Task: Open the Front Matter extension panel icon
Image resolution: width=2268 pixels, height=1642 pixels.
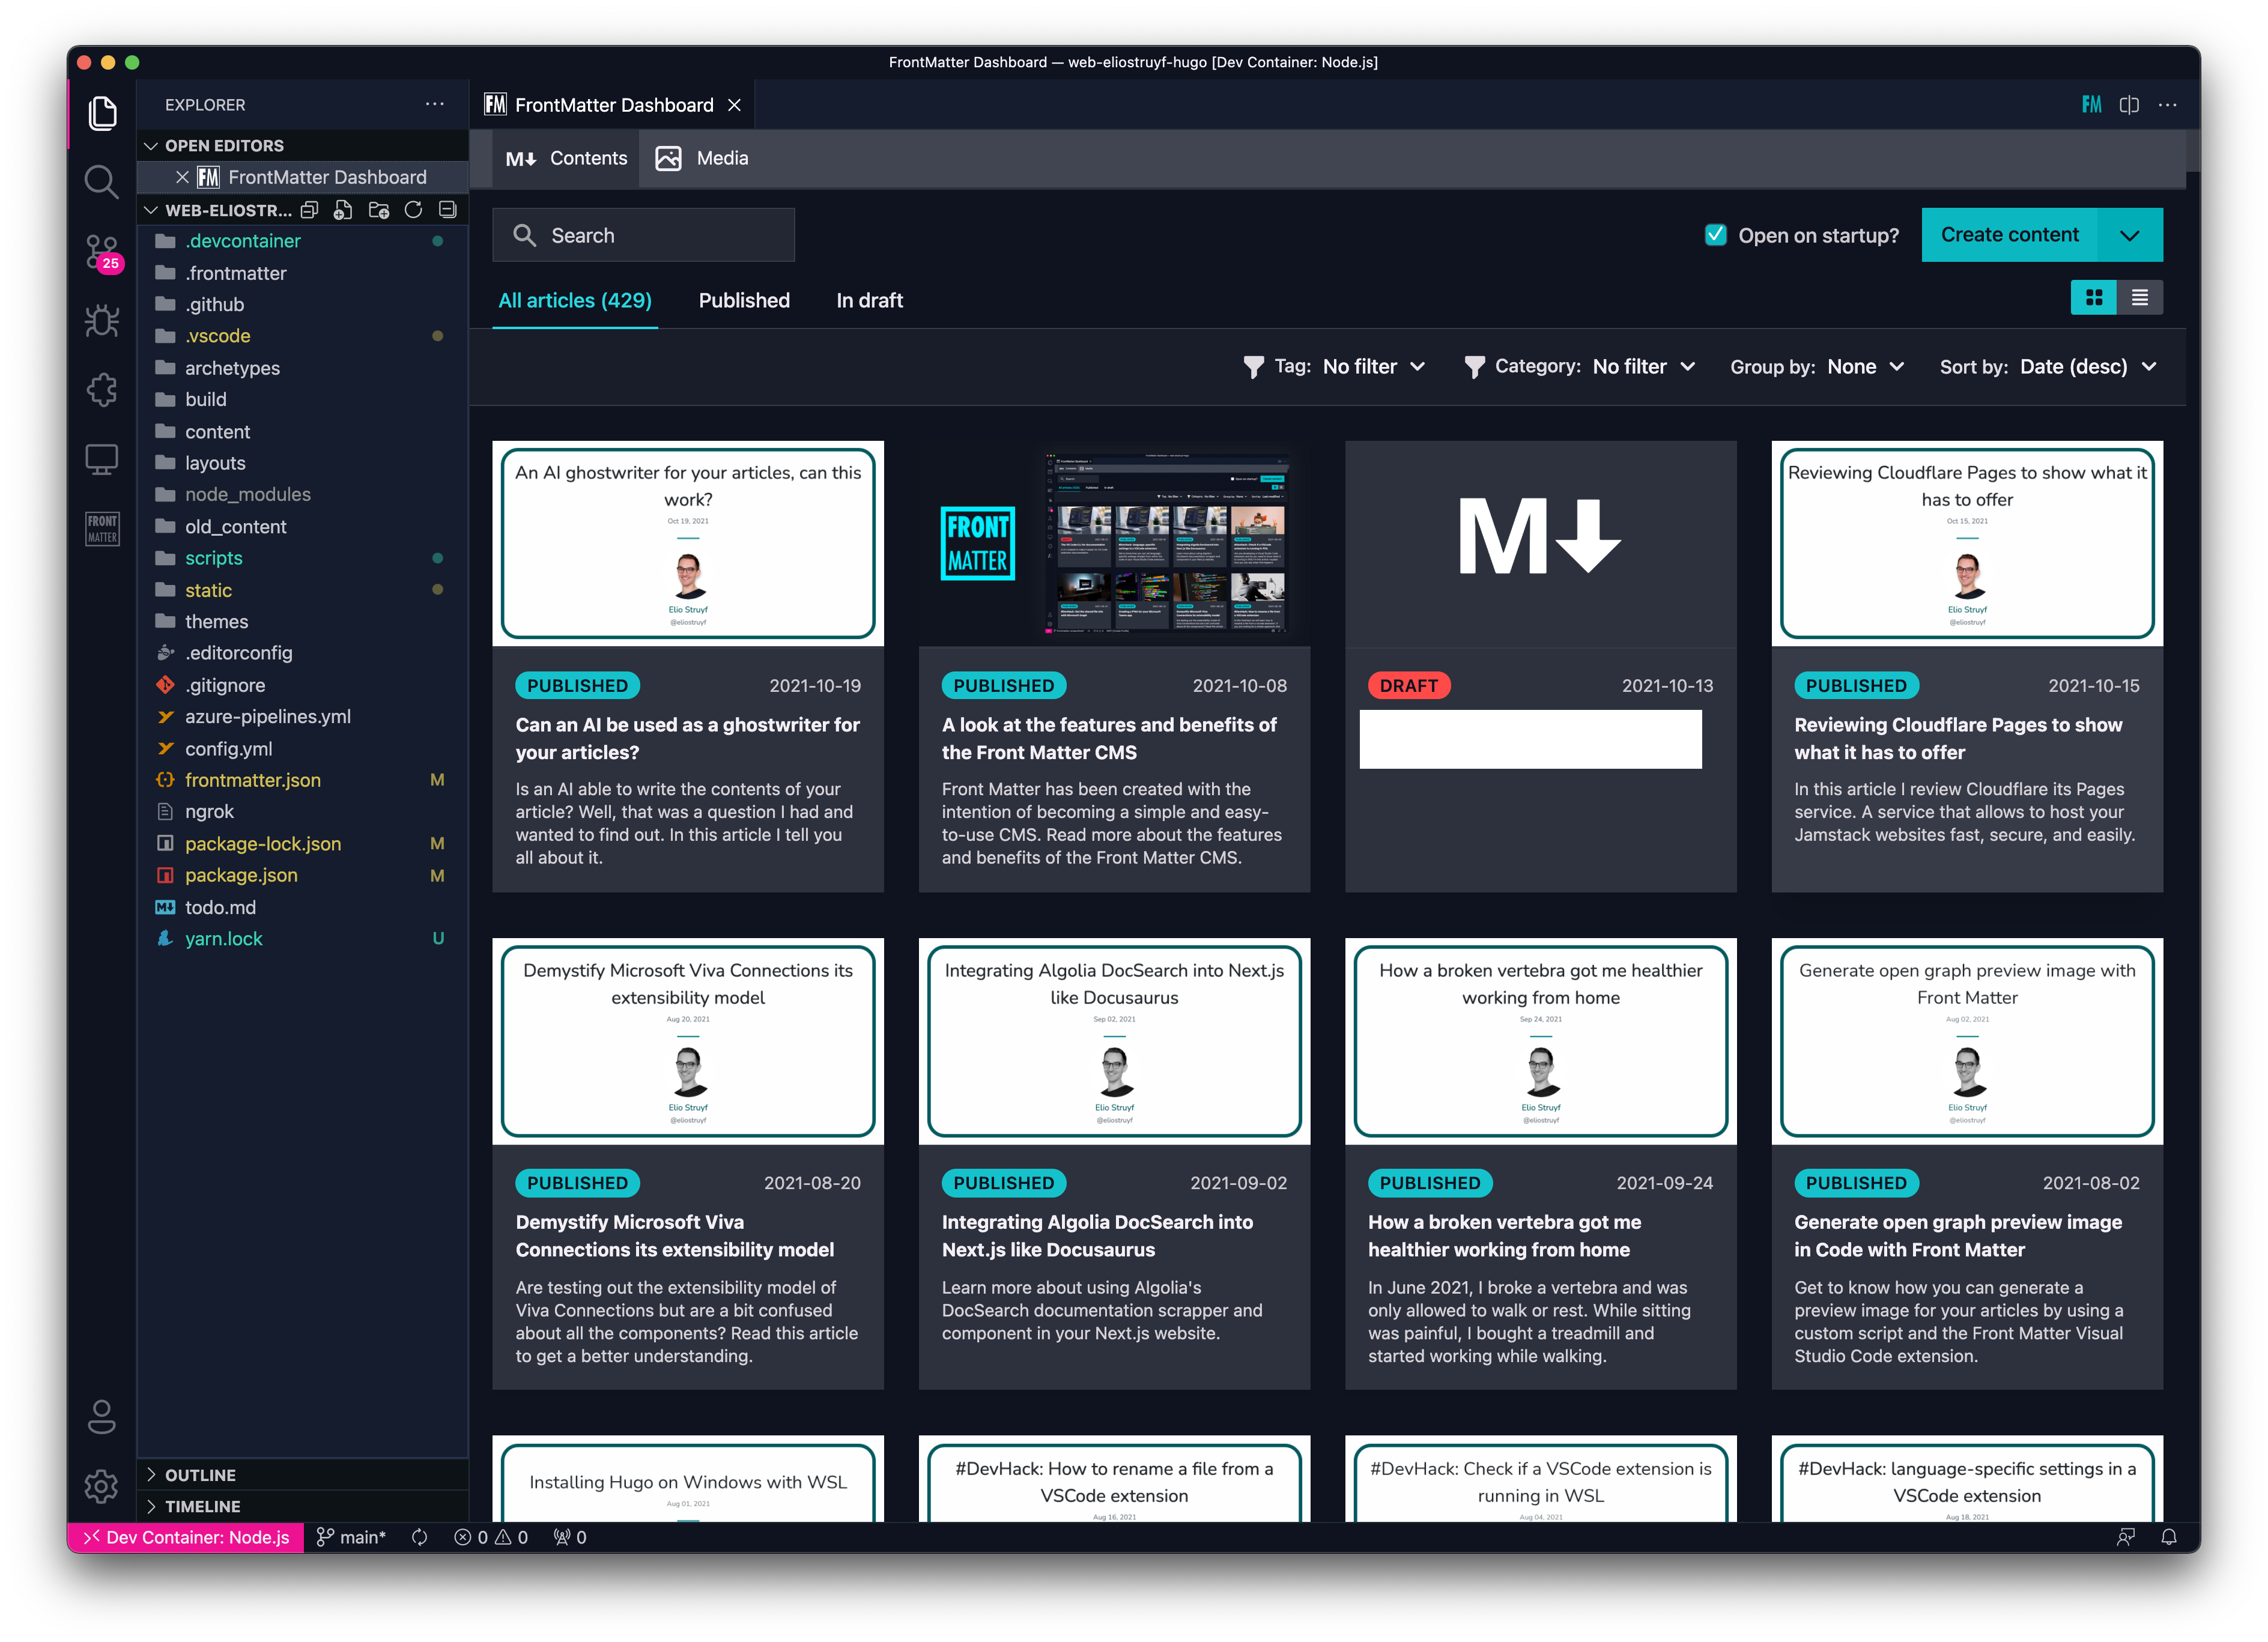Action: (x=102, y=529)
